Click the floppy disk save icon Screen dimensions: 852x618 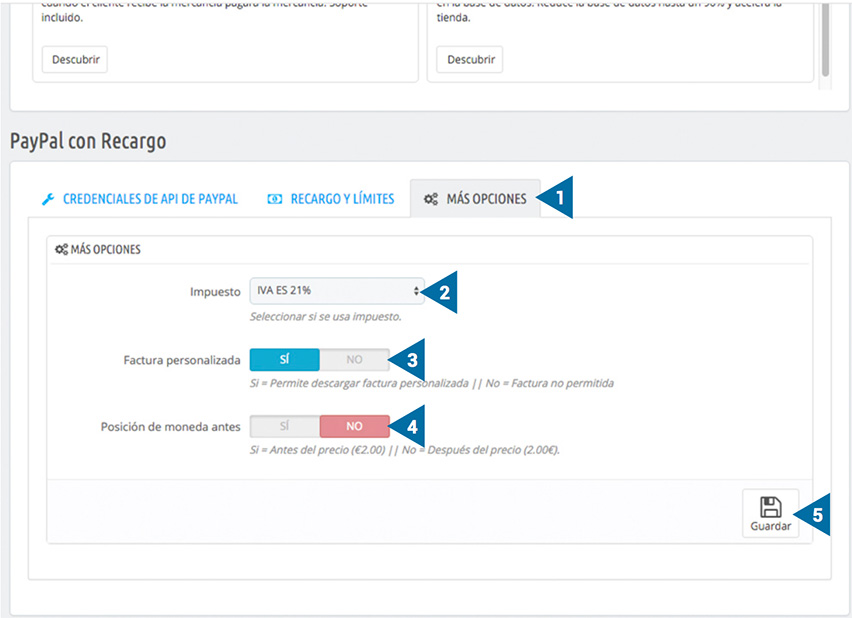point(770,507)
